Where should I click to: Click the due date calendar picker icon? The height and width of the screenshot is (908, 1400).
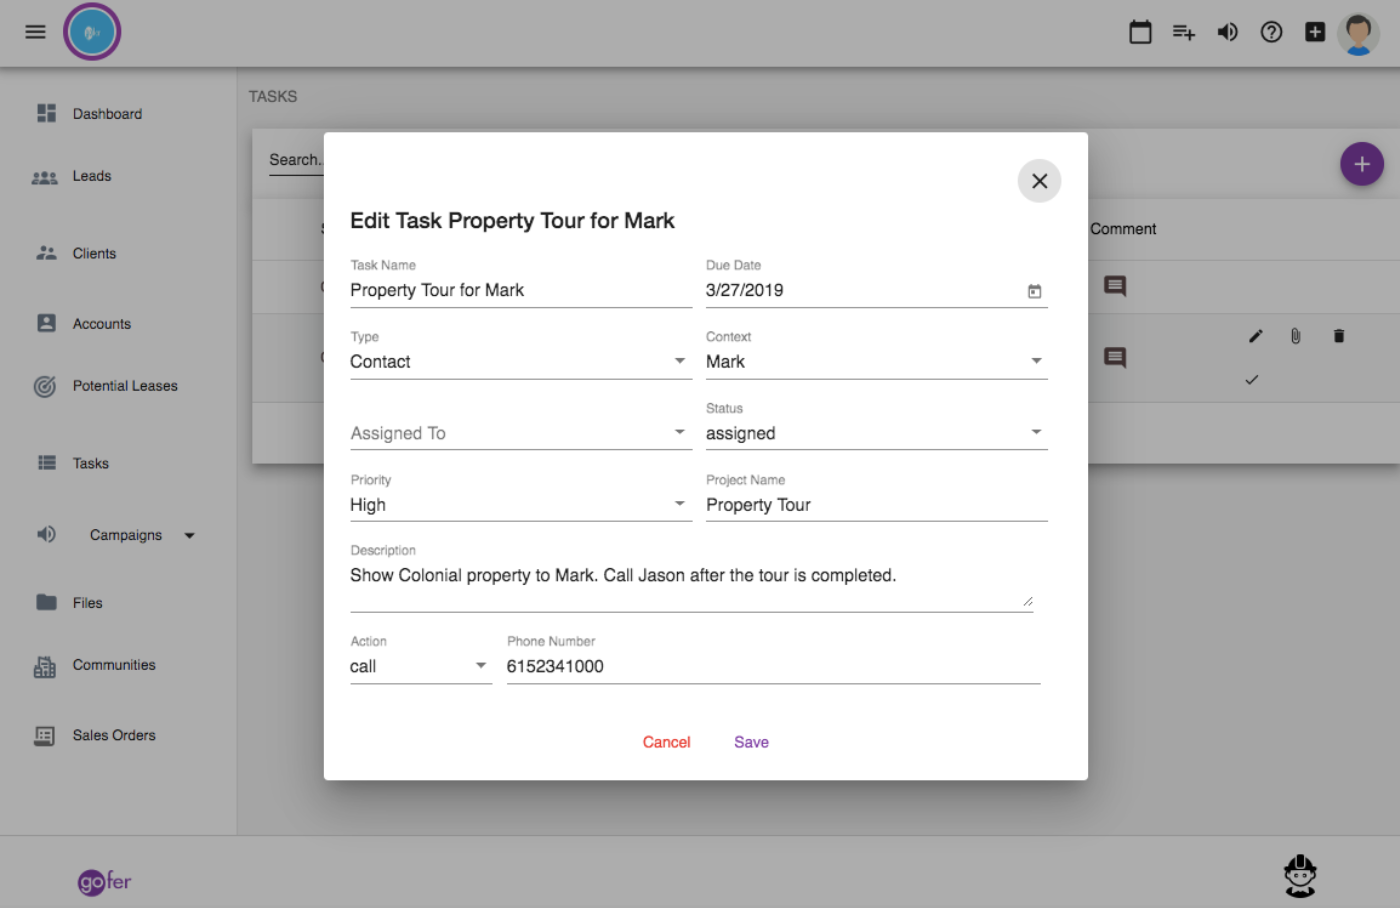pos(1034,291)
